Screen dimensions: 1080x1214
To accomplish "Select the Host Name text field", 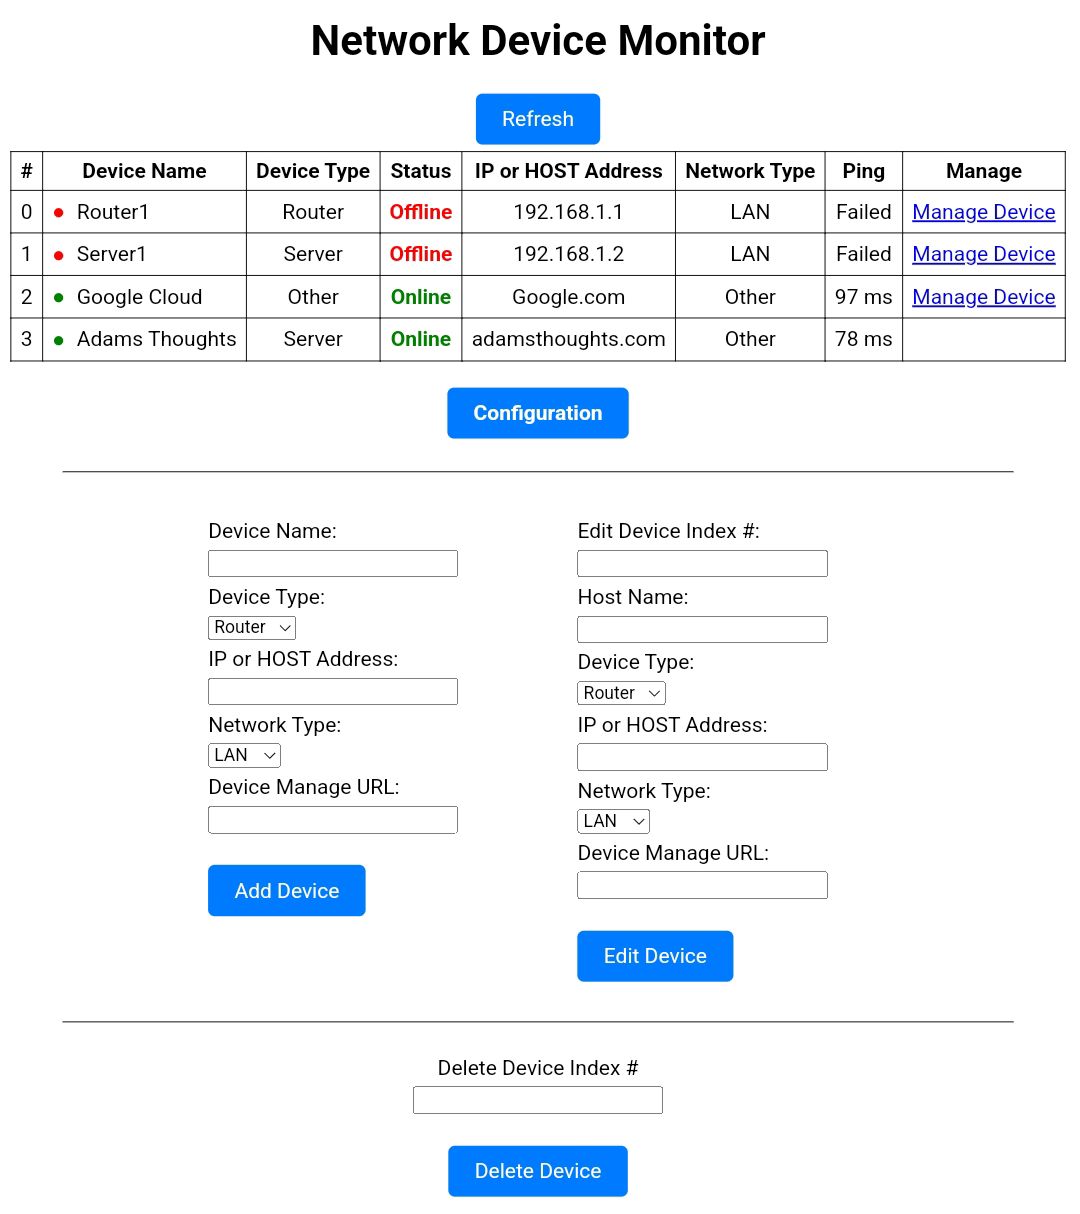I will pyautogui.click(x=702, y=629).
